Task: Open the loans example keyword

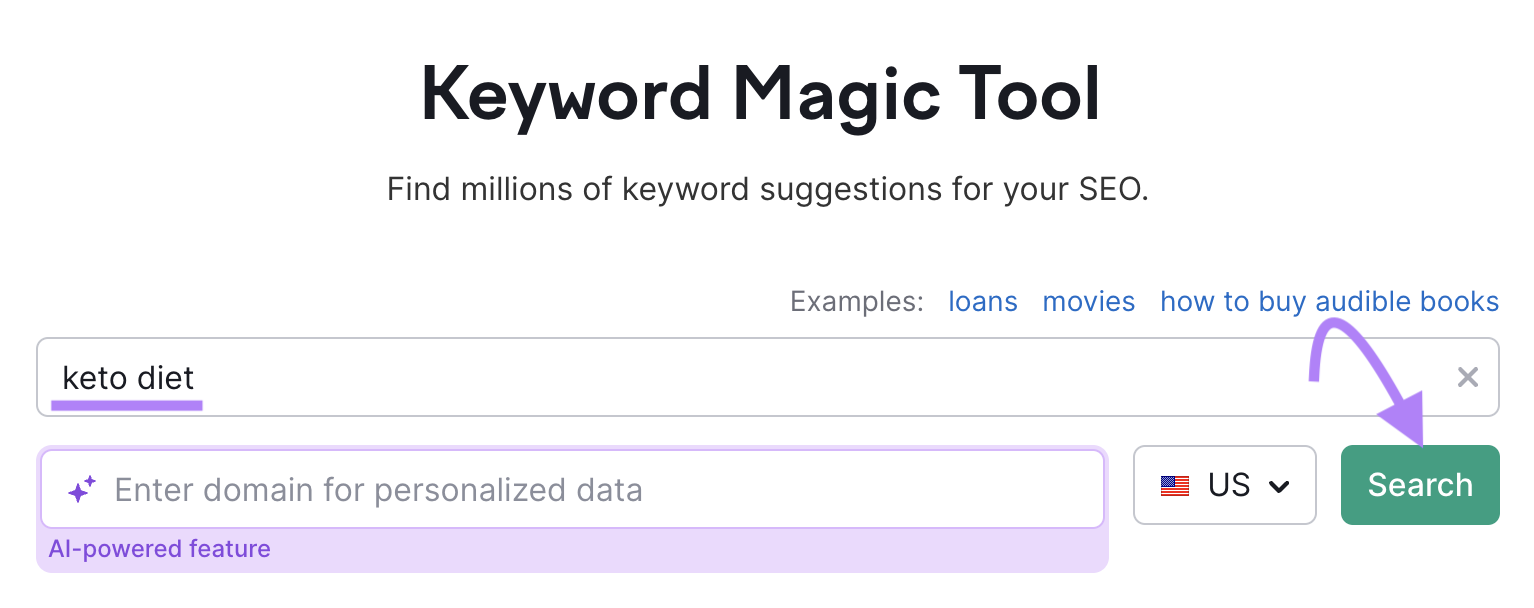Action: [x=982, y=301]
